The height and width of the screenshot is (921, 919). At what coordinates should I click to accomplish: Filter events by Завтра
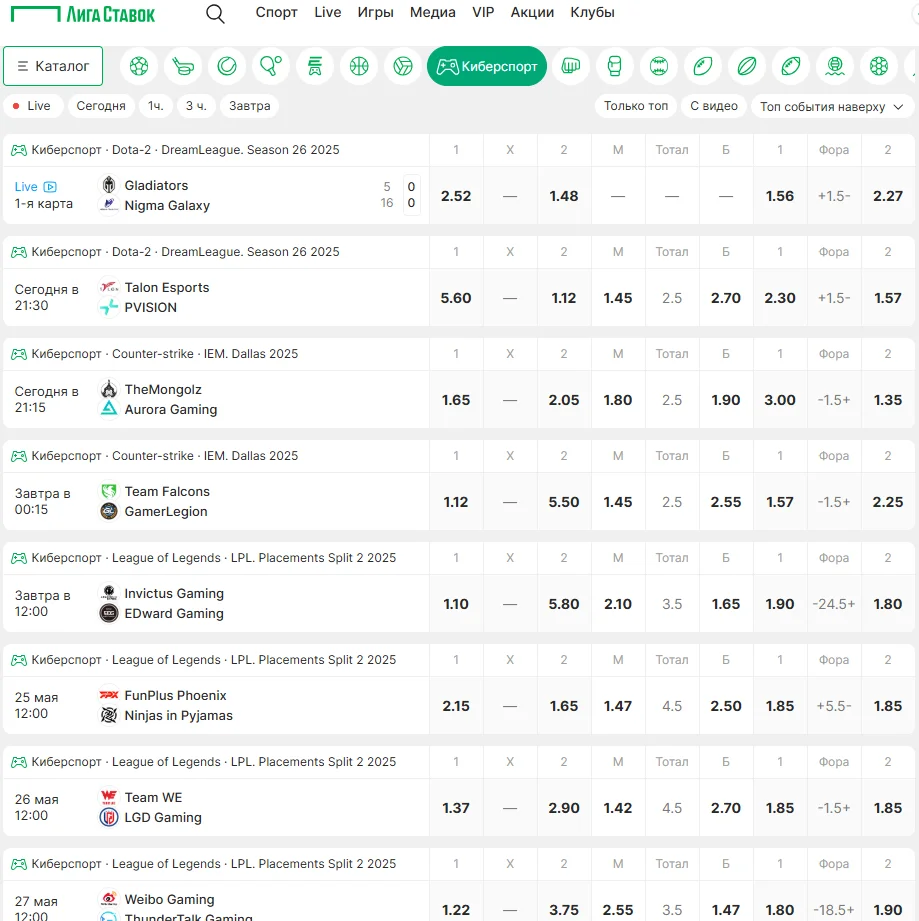click(x=249, y=106)
